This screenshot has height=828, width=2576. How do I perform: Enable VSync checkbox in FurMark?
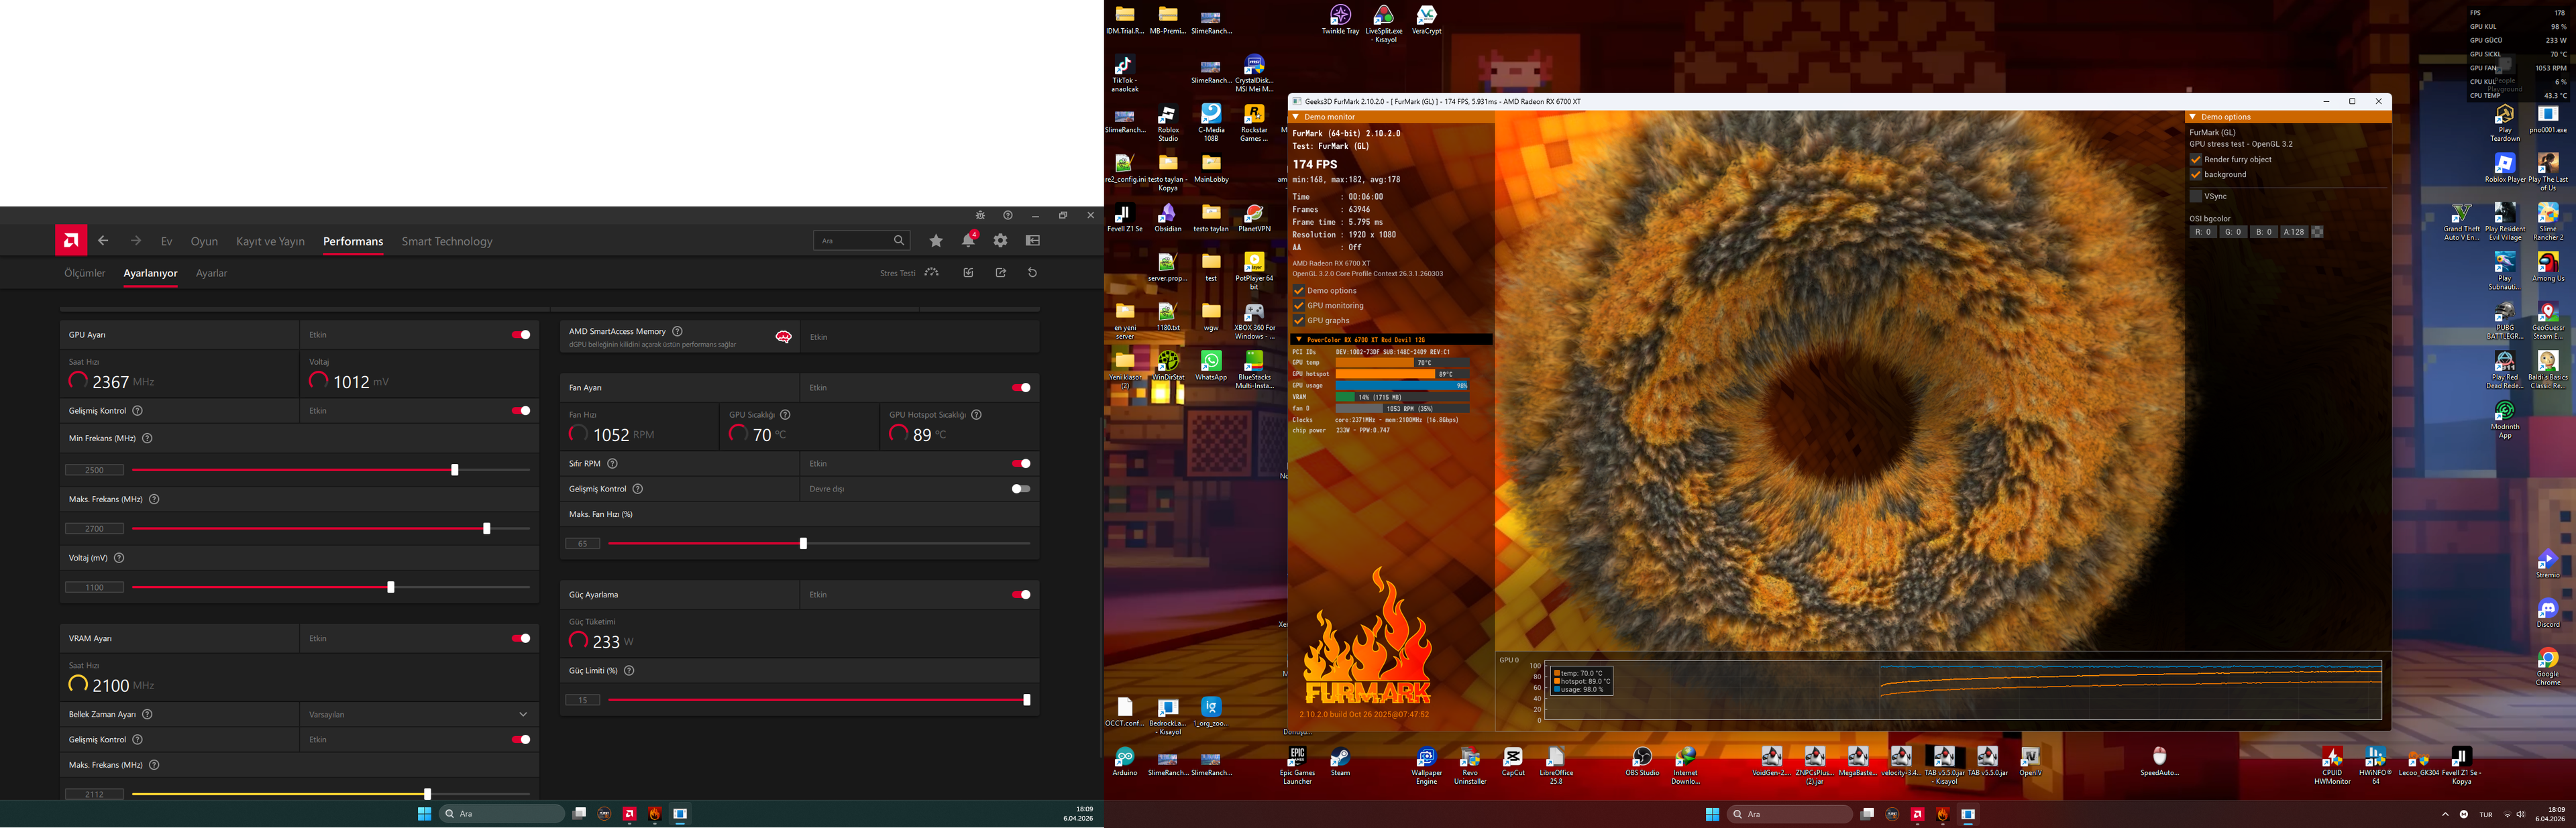tap(2196, 196)
